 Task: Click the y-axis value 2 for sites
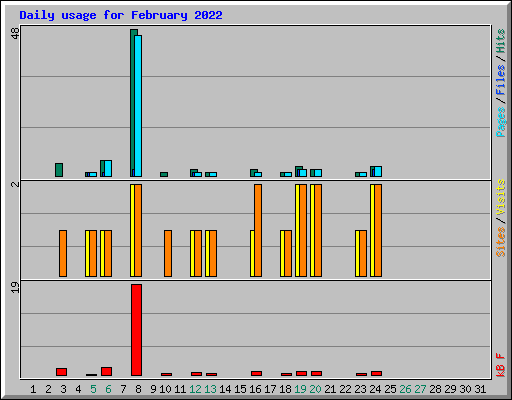pos(15,184)
